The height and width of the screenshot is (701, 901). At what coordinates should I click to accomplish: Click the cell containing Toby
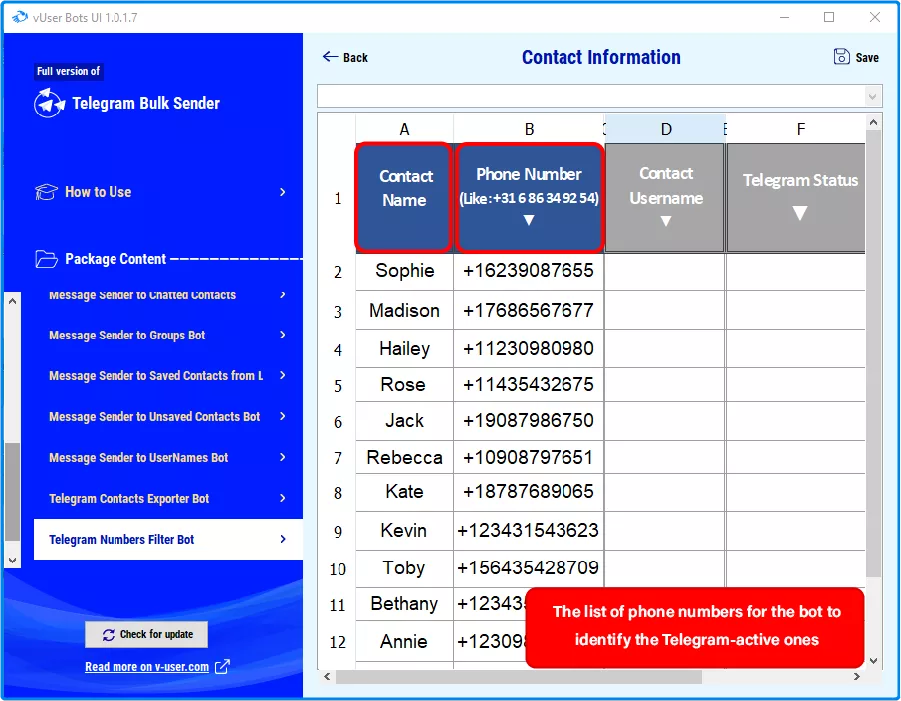(405, 568)
